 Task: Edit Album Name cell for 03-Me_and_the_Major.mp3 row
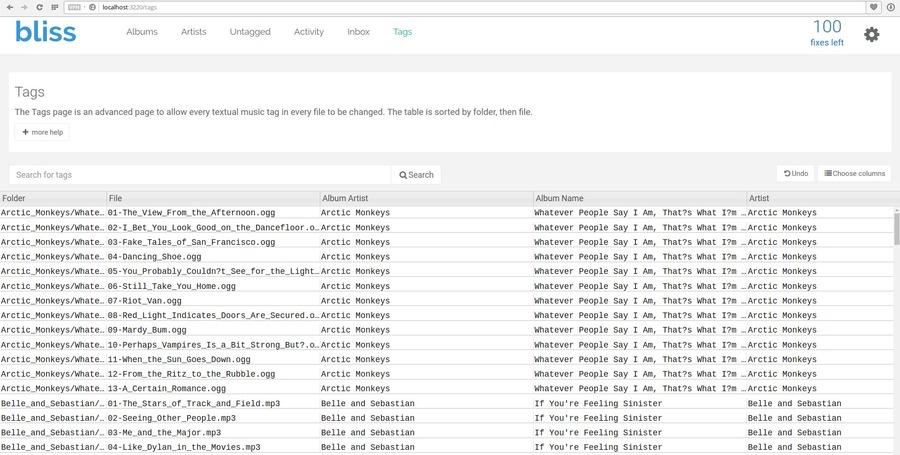(640, 433)
